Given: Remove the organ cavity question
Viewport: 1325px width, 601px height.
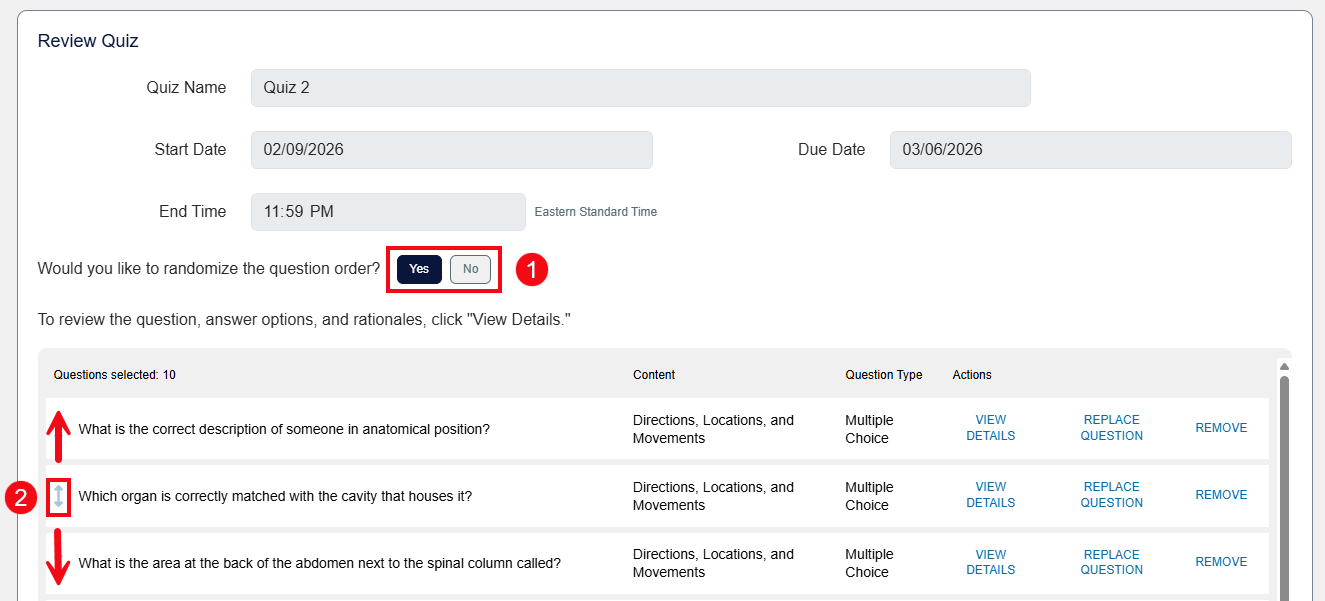Looking at the screenshot, I should coord(1221,494).
